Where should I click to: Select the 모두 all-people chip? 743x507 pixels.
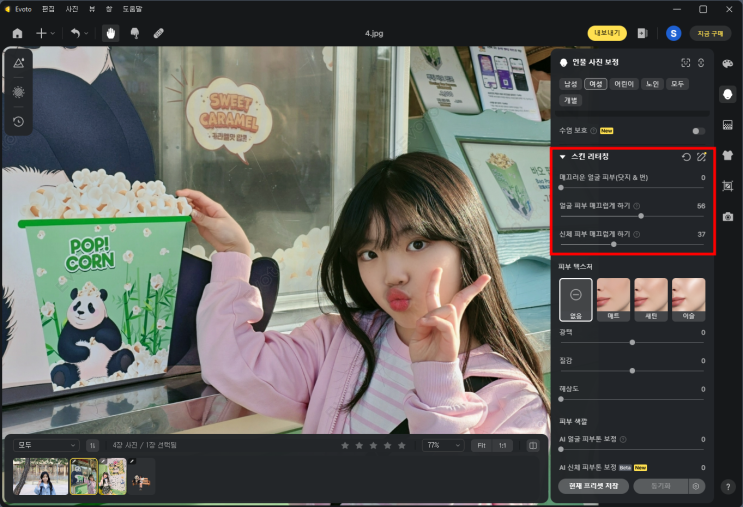coord(678,84)
